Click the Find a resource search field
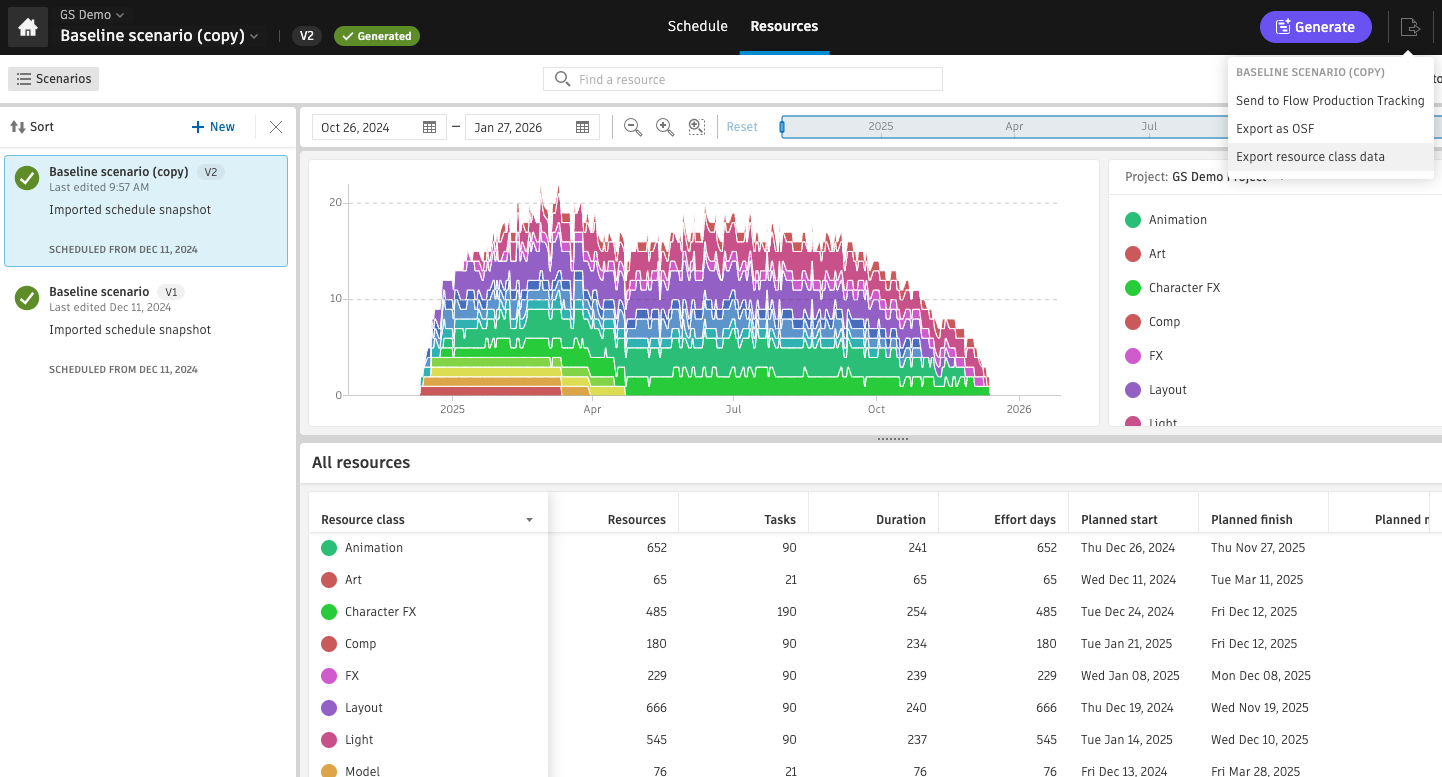The height and width of the screenshot is (777, 1442). [x=743, y=79]
